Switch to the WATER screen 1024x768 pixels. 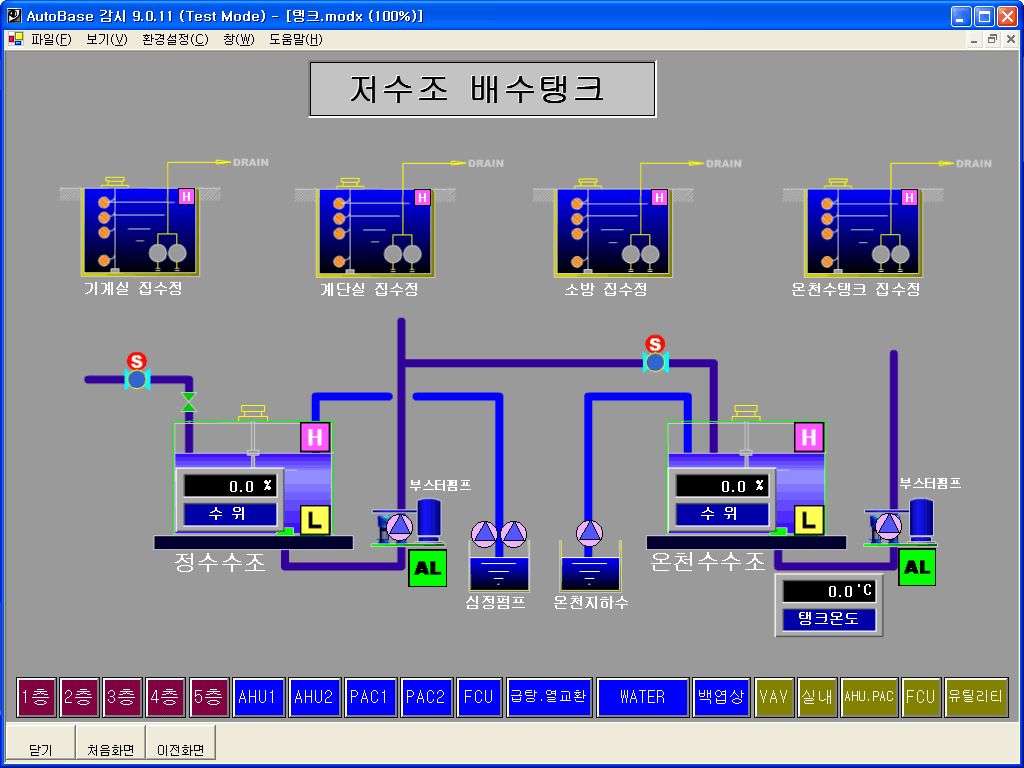(x=642, y=697)
